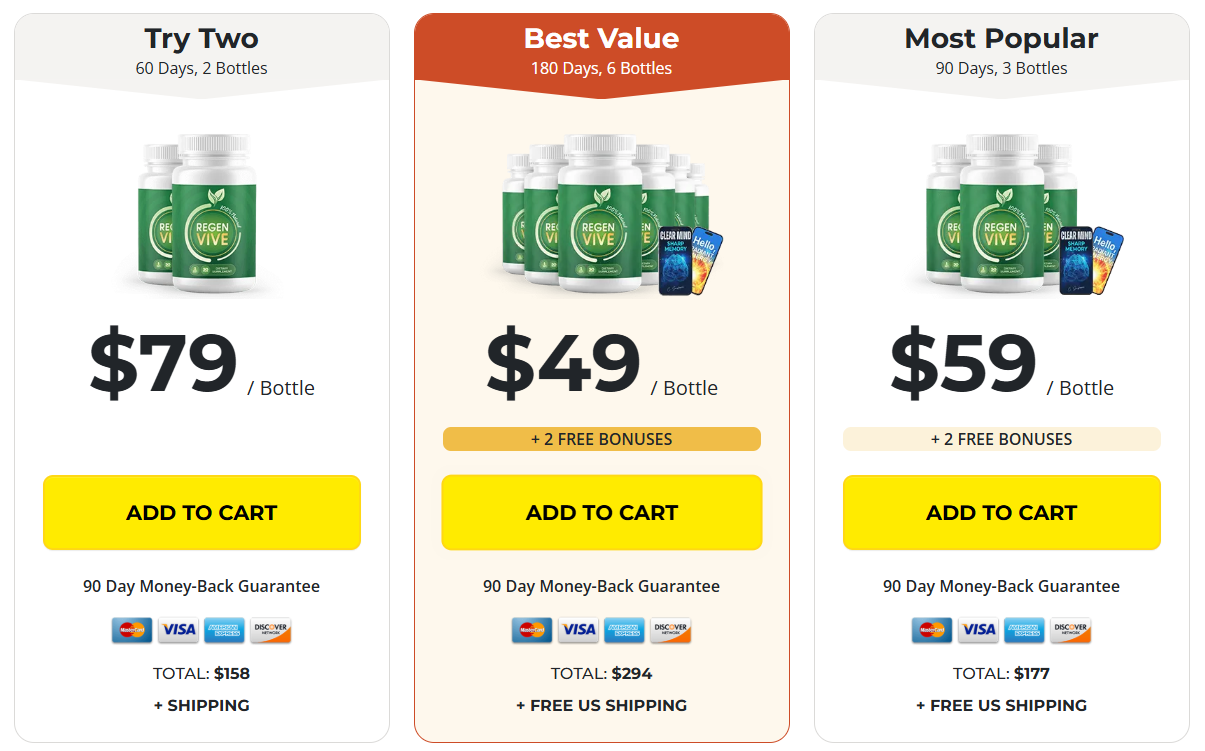Viewport: 1205px width, 751px height.
Task: Click the Visa icon under Try Two
Action: [178, 630]
